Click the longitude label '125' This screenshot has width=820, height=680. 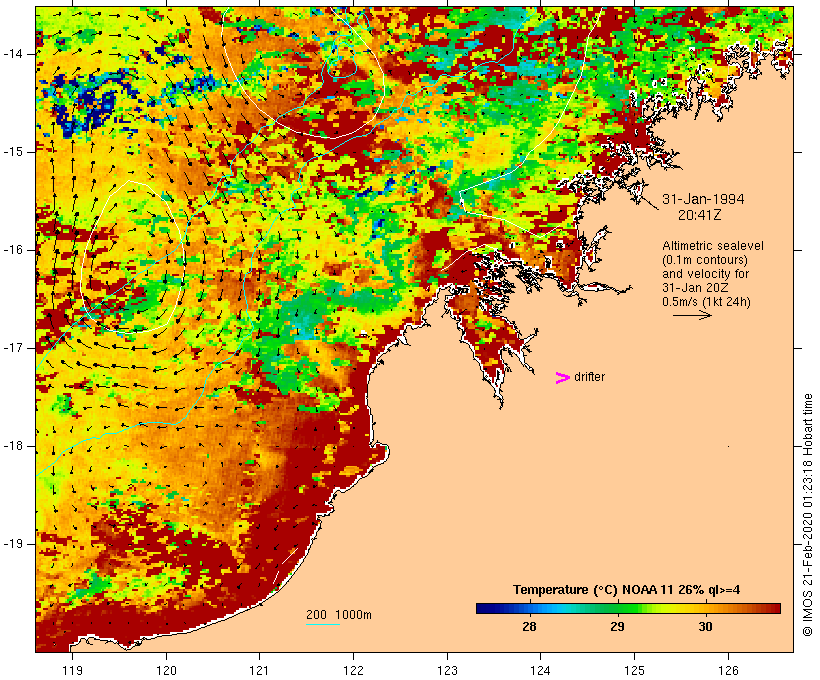click(x=634, y=670)
